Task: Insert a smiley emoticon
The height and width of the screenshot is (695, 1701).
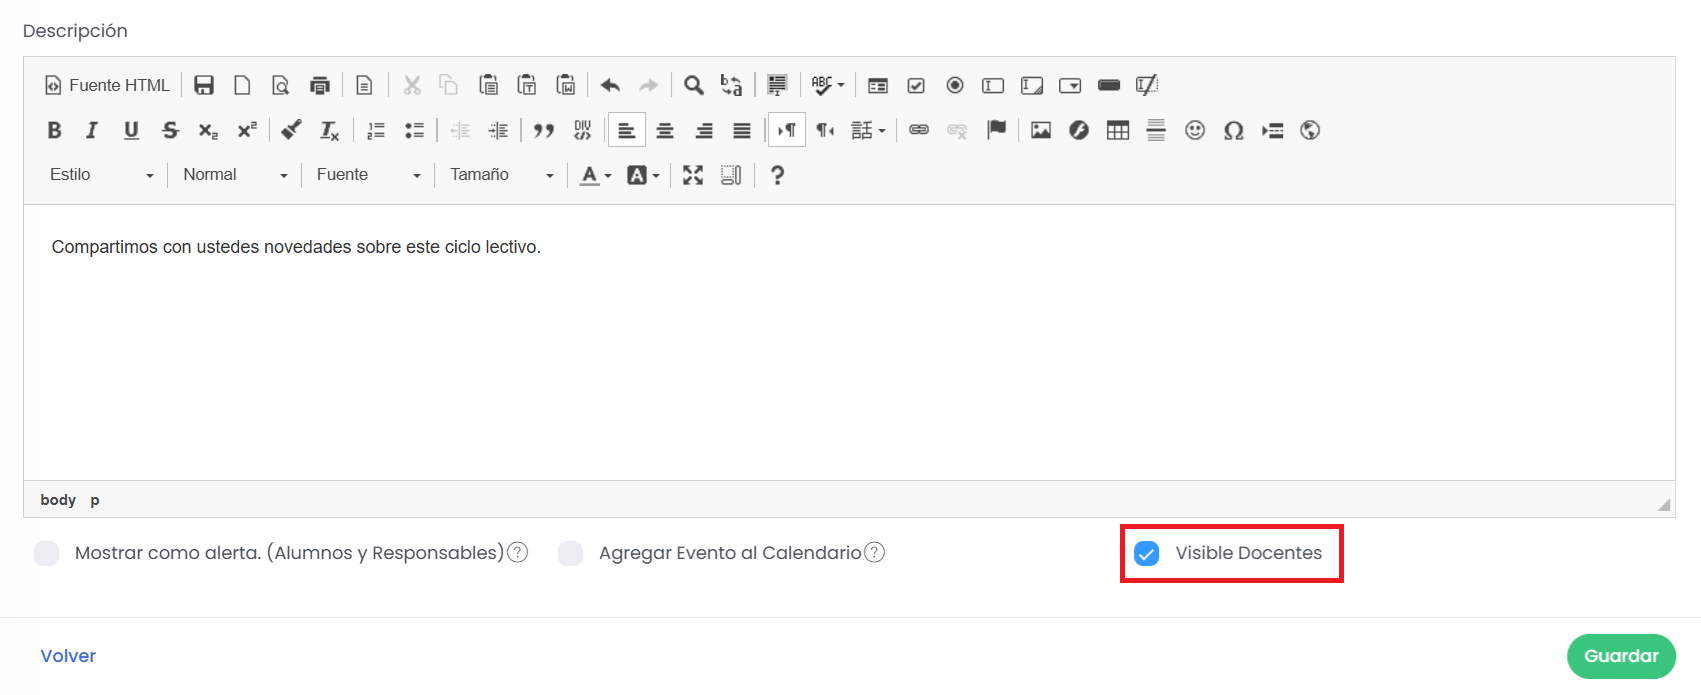Action: pos(1195,130)
